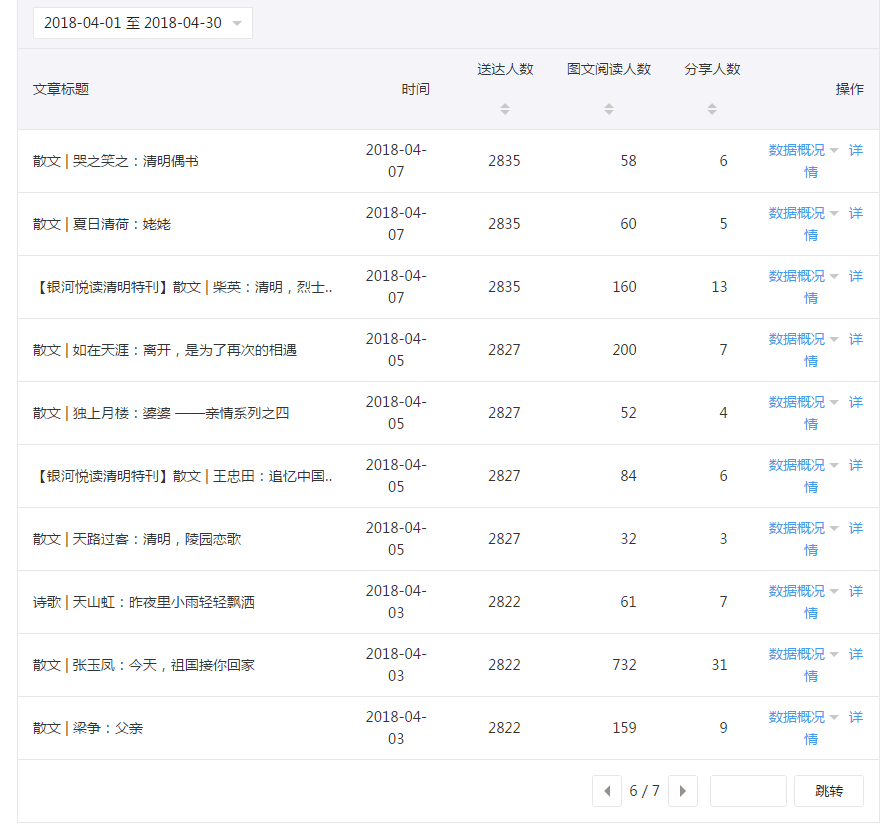The width and height of the screenshot is (894, 826).
Task: Sort by 送达人数 column arrows
Action: pyautogui.click(x=505, y=109)
